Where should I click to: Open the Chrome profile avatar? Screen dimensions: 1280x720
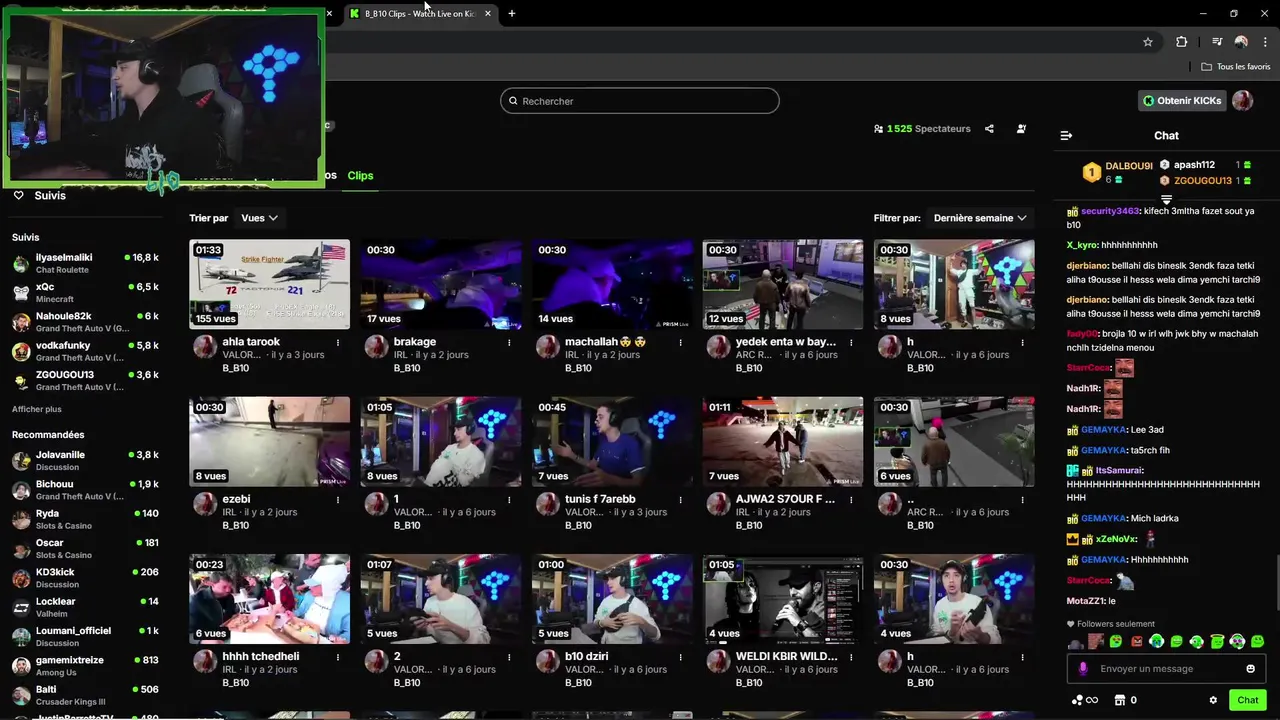tap(1241, 42)
